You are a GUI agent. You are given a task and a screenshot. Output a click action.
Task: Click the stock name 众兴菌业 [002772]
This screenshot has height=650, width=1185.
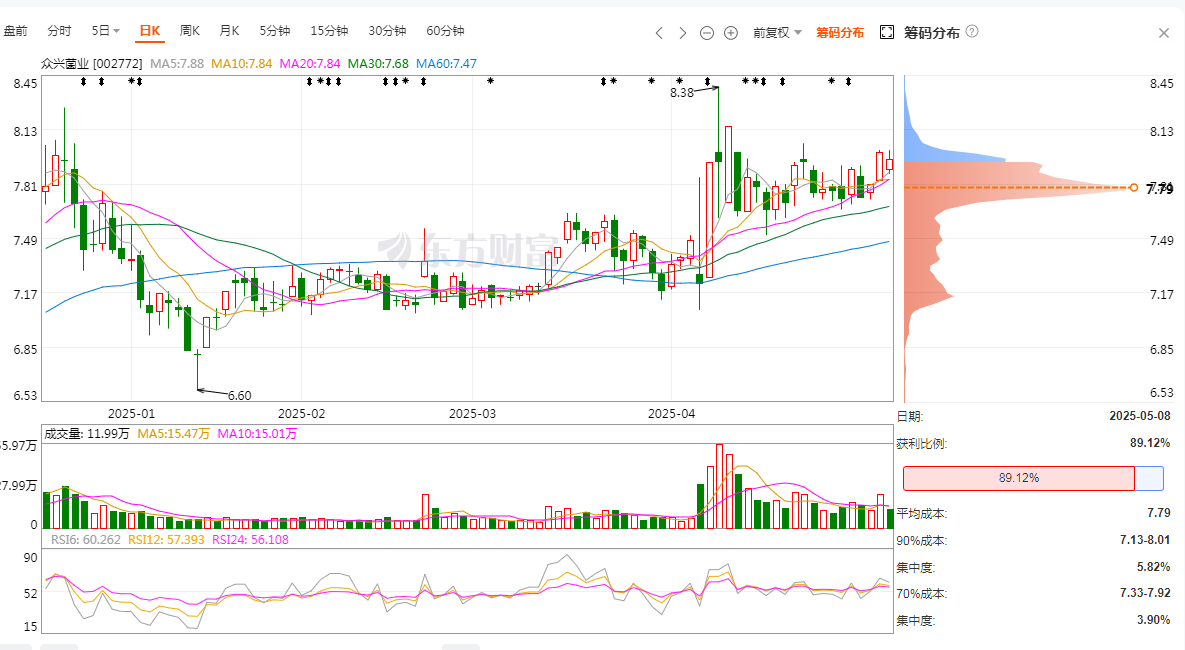91,63
